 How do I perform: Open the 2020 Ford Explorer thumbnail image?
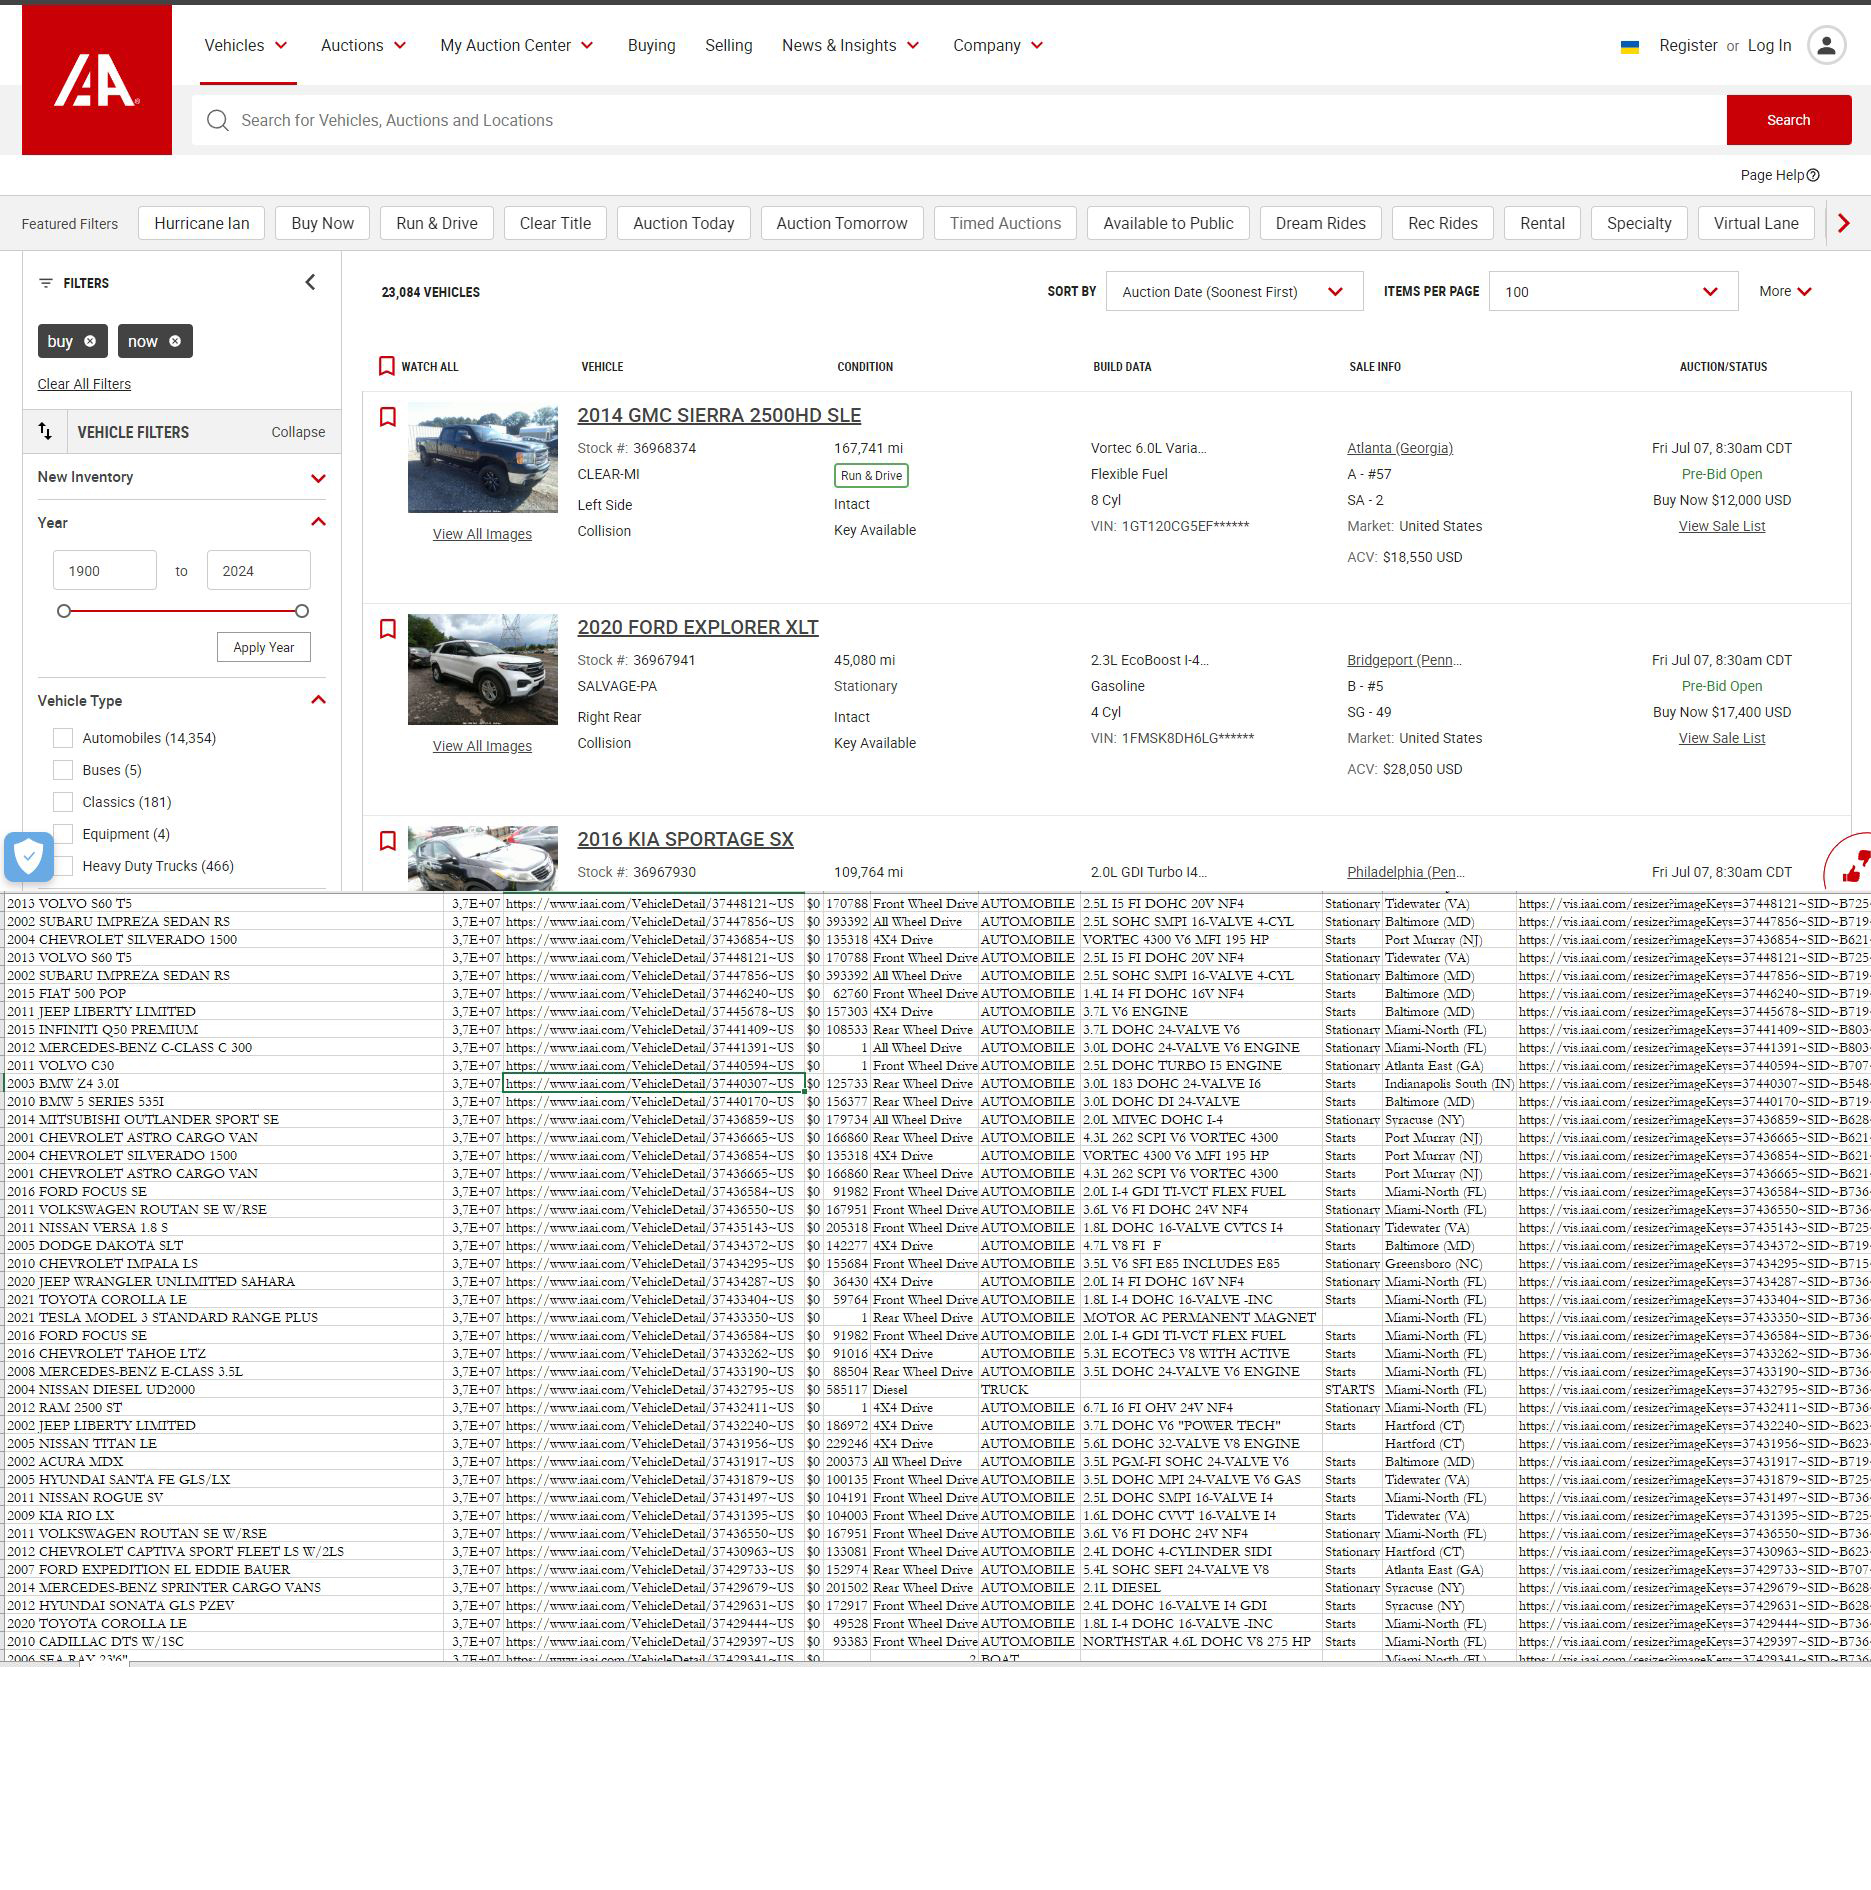[483, 669]
